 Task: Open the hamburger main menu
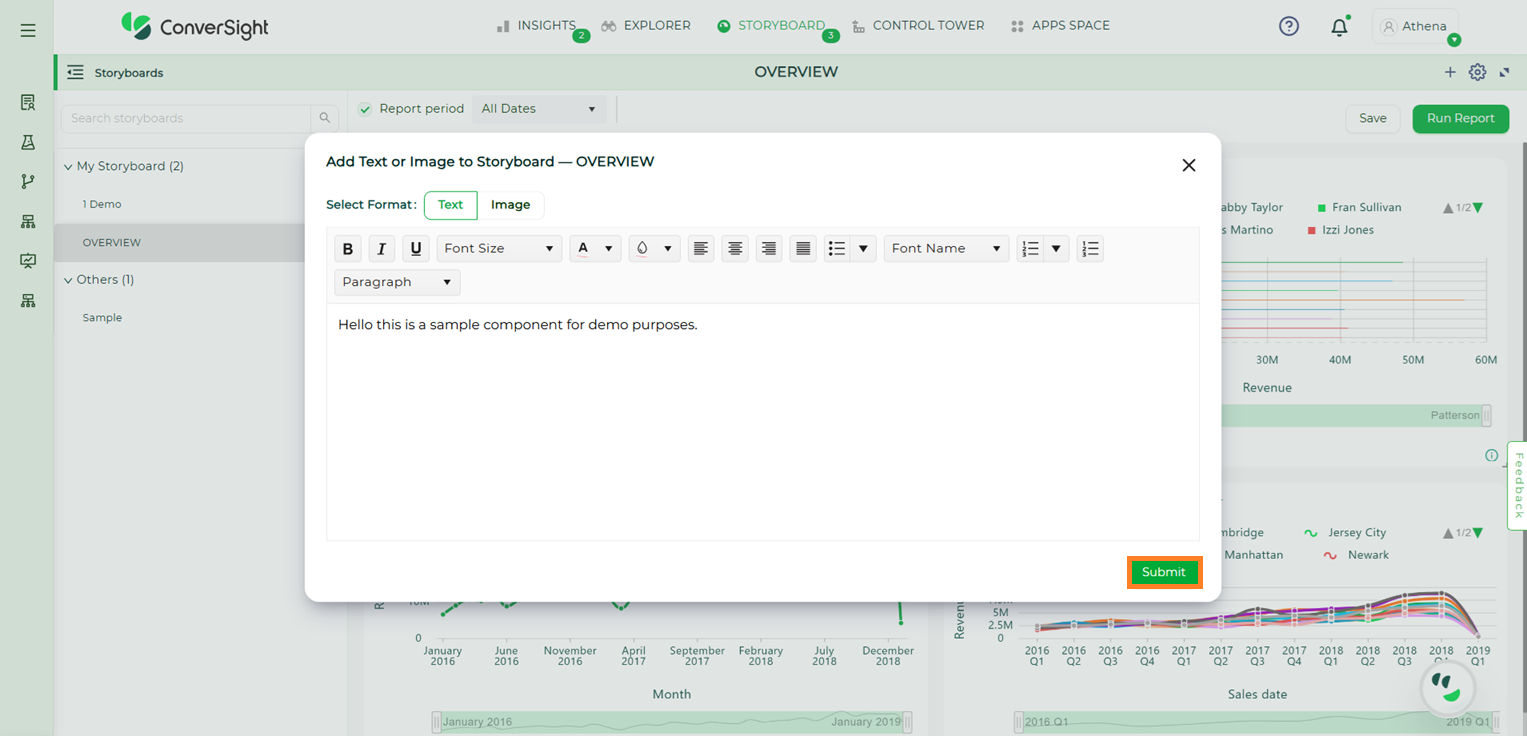pos(28,30)
